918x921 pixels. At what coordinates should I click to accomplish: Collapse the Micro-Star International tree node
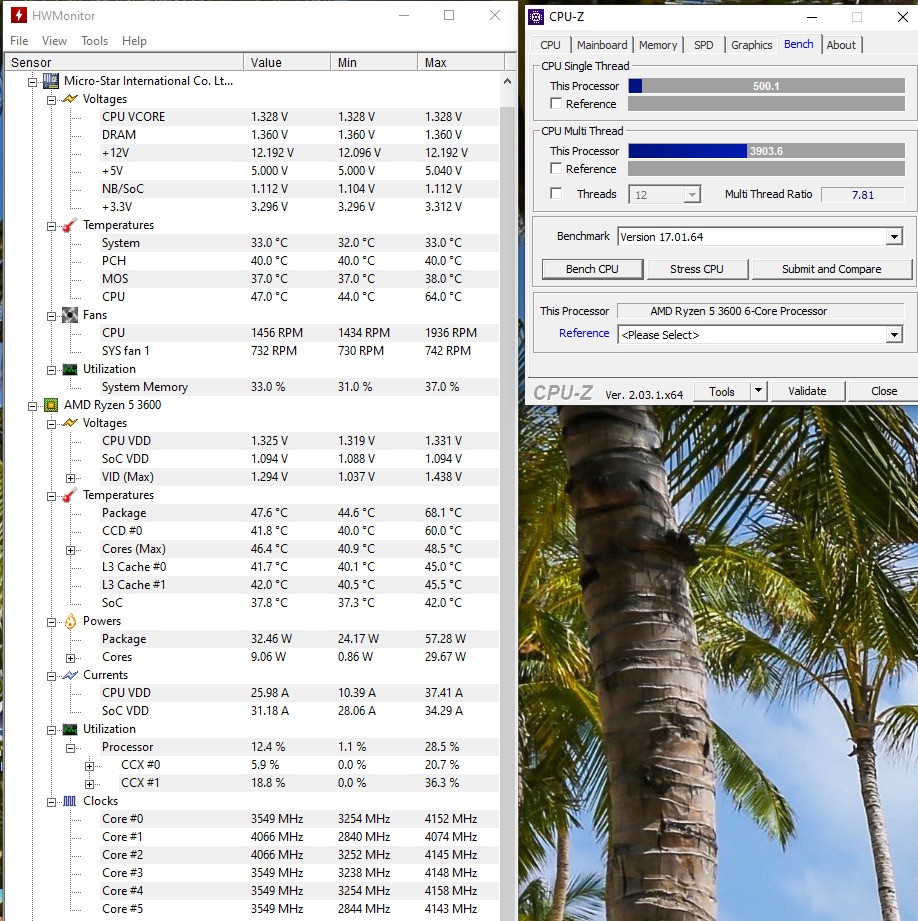pos(33,82)
